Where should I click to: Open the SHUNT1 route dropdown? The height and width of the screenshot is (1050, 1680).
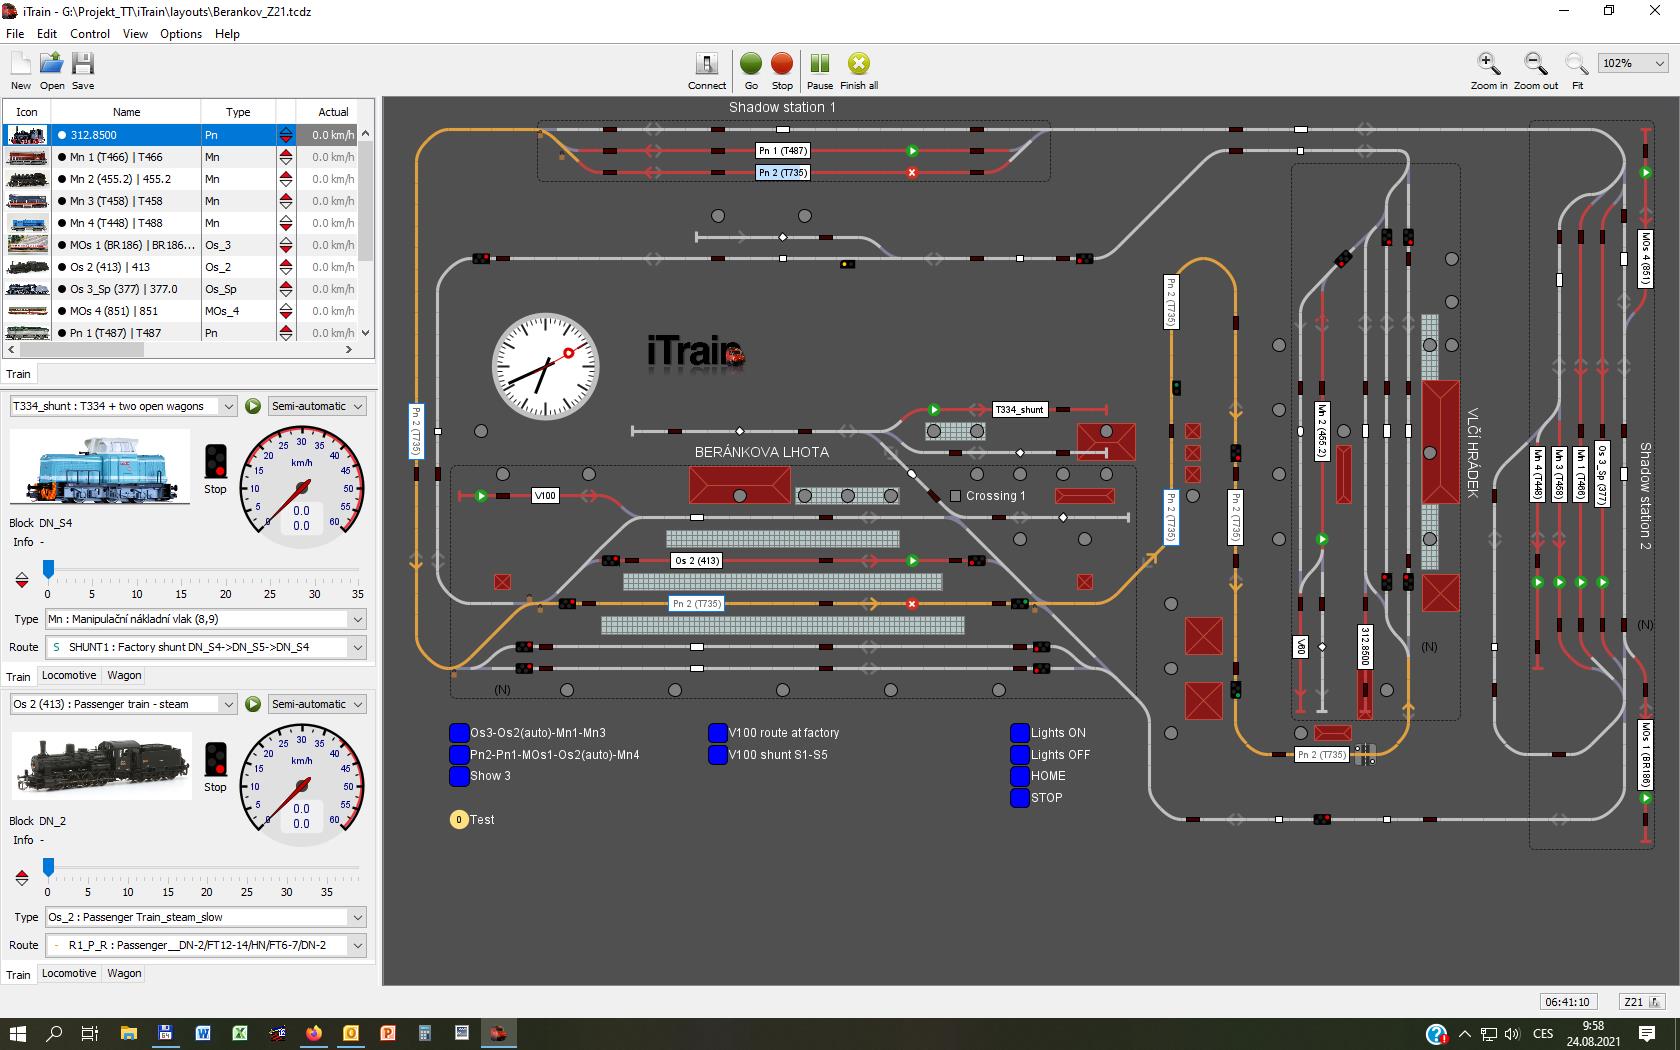(357, 647)
